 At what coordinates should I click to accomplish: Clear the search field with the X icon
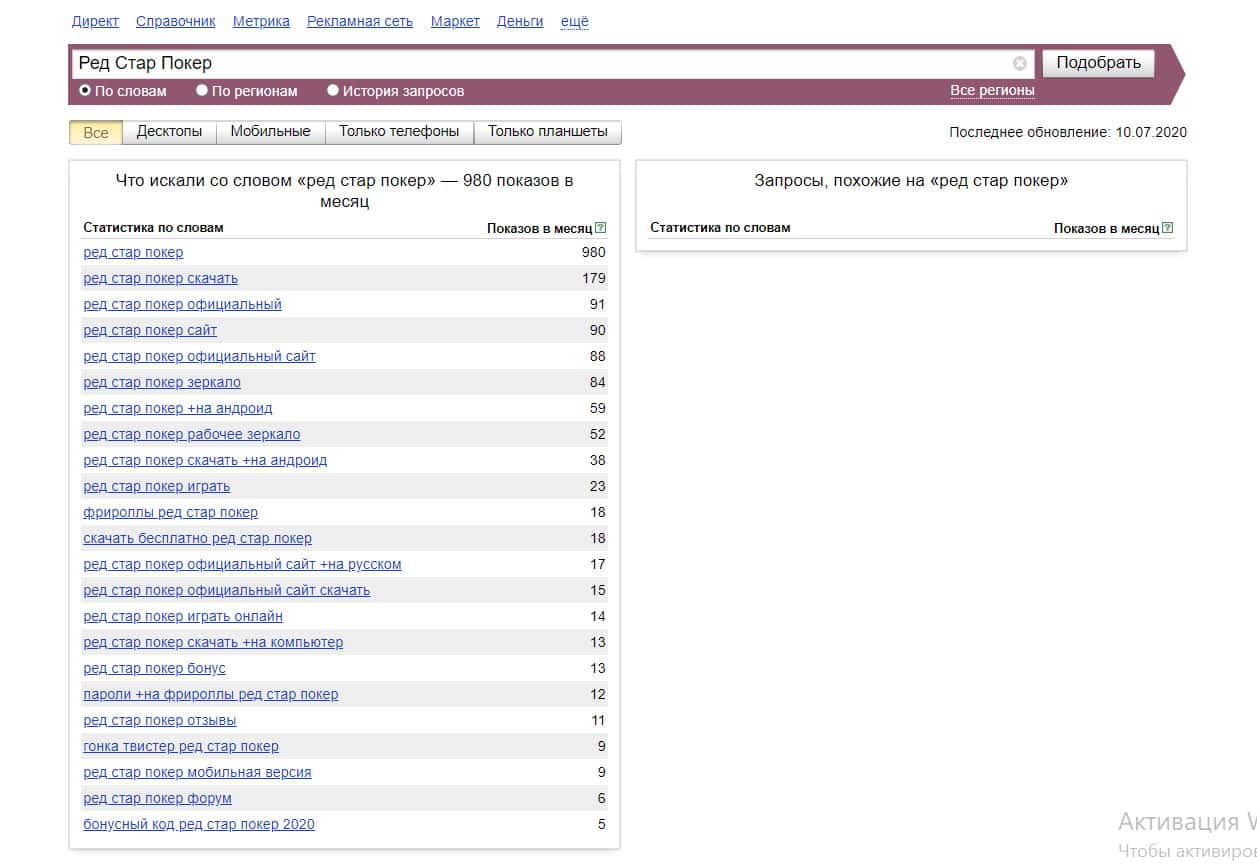click(x=1019, y=64)
